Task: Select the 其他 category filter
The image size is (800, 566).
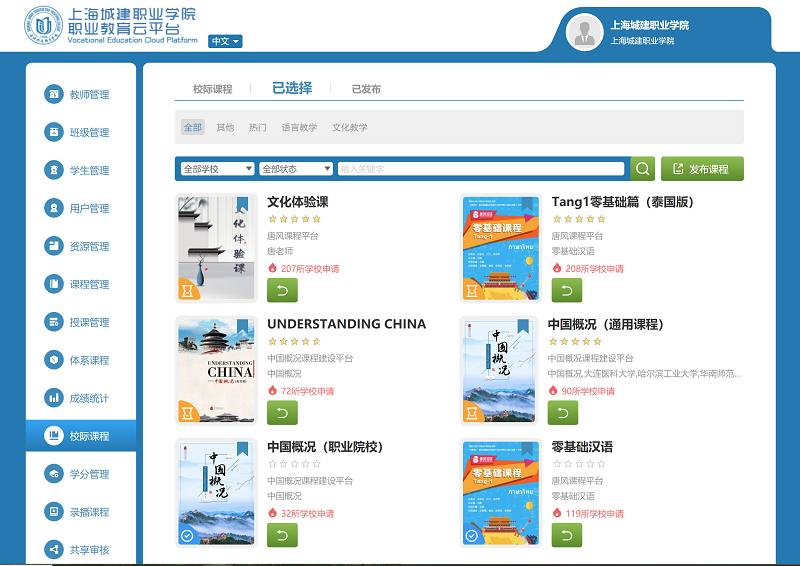Action: (x=225, y=127)
